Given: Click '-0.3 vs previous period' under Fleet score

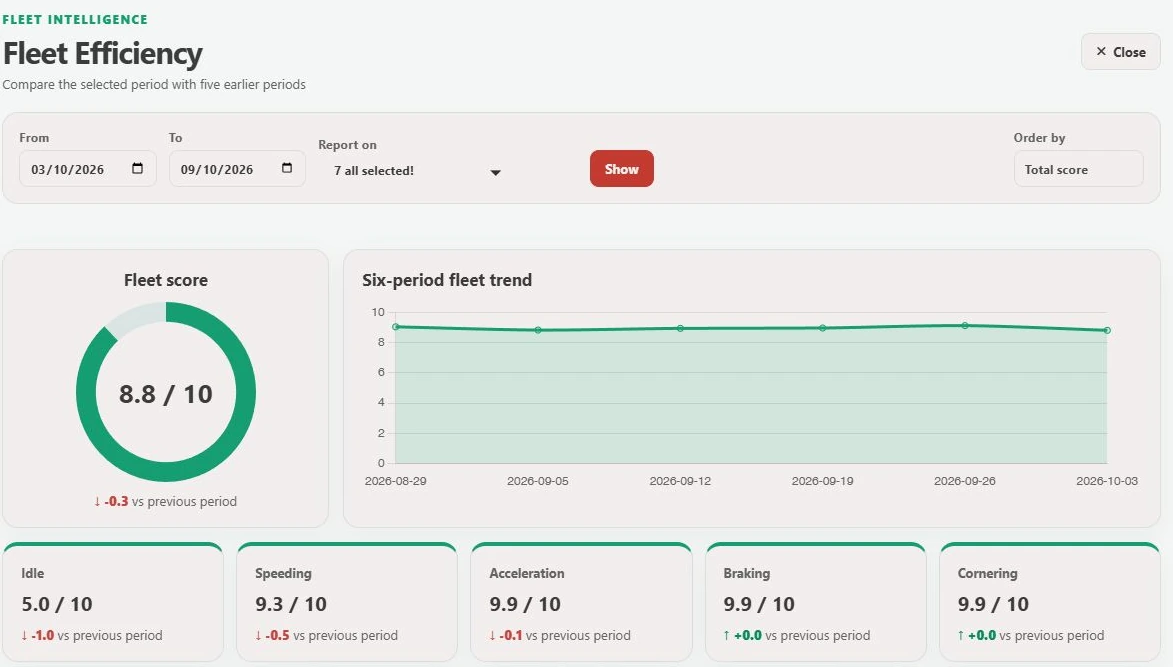Looking at the screenshot, I should (165, 502).
